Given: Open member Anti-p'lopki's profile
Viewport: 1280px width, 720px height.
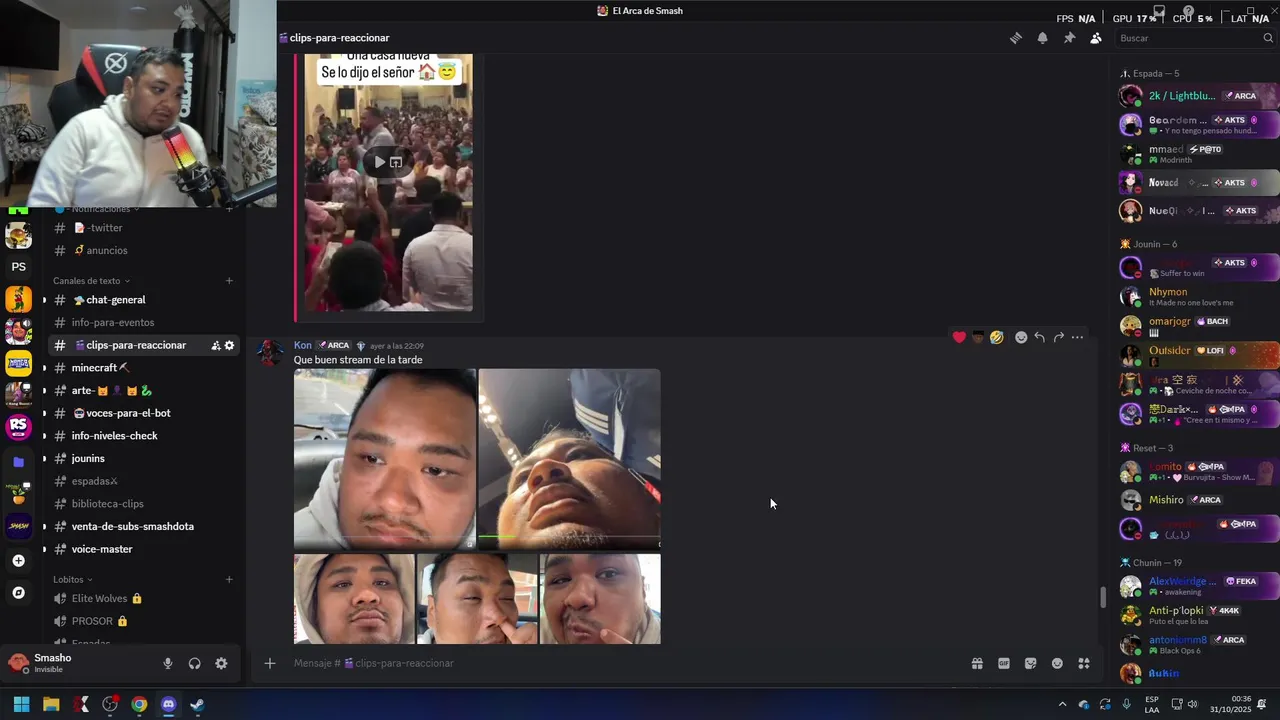Looking at the screenshot, I should point(1198,615).
